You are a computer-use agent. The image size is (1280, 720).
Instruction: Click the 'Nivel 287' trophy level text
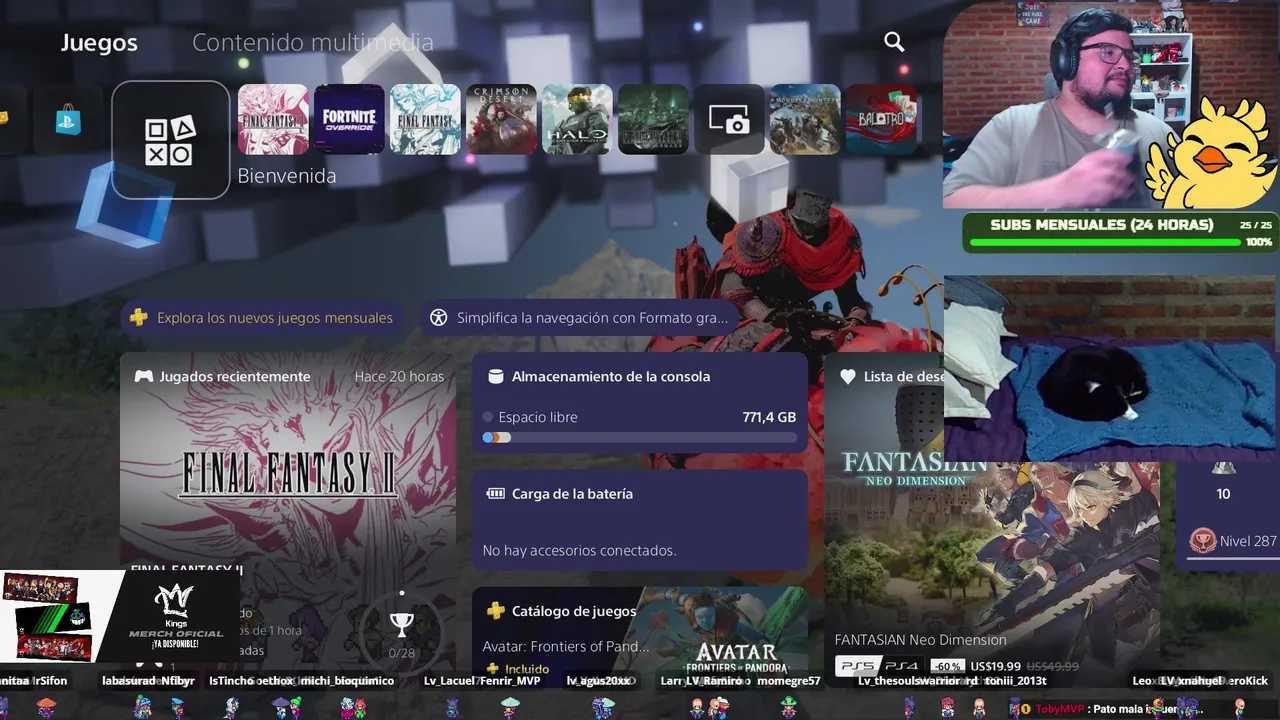pos(1248,541)
